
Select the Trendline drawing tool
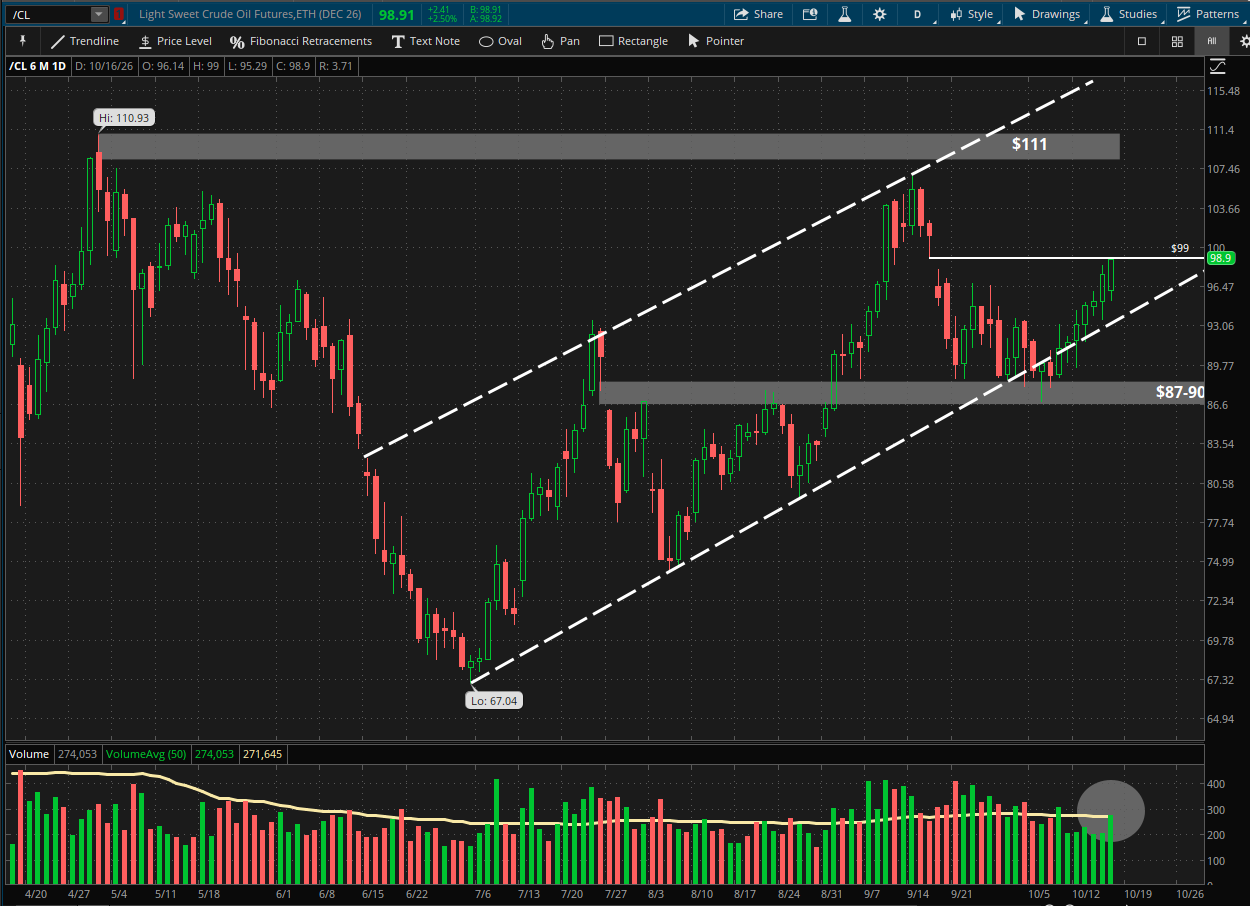[x=84, y=41]
